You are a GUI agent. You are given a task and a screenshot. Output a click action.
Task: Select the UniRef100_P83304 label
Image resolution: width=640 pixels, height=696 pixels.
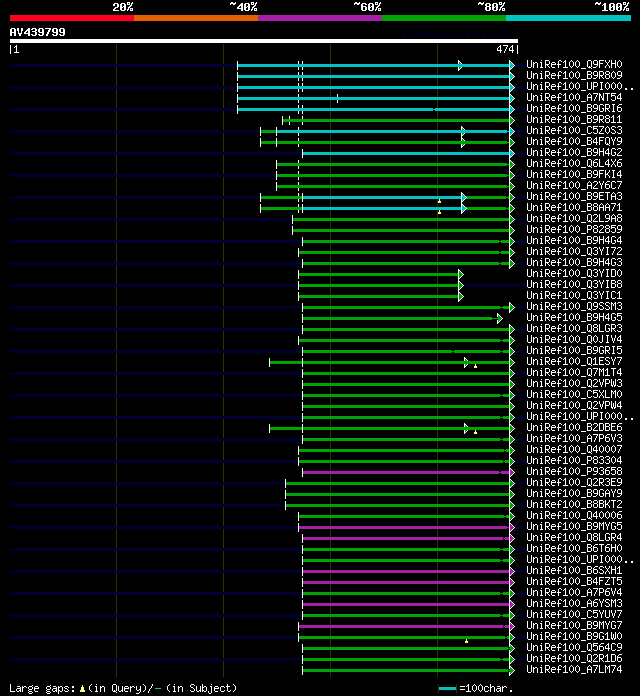pos(574,460)
